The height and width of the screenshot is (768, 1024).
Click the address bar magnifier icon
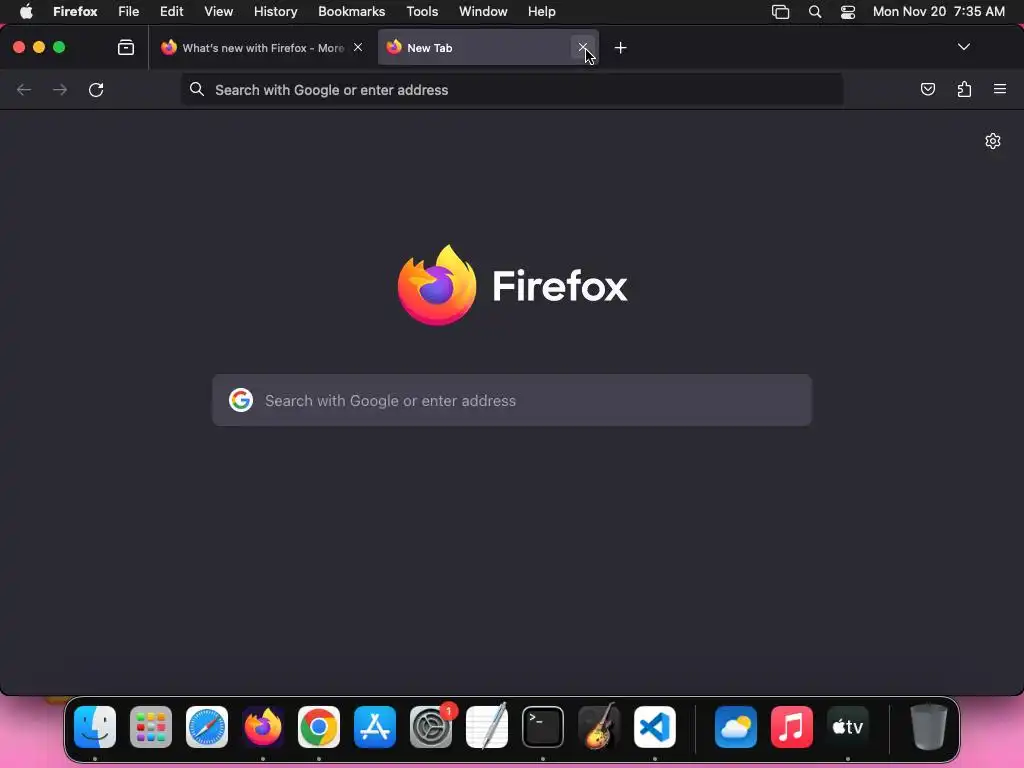197,89
